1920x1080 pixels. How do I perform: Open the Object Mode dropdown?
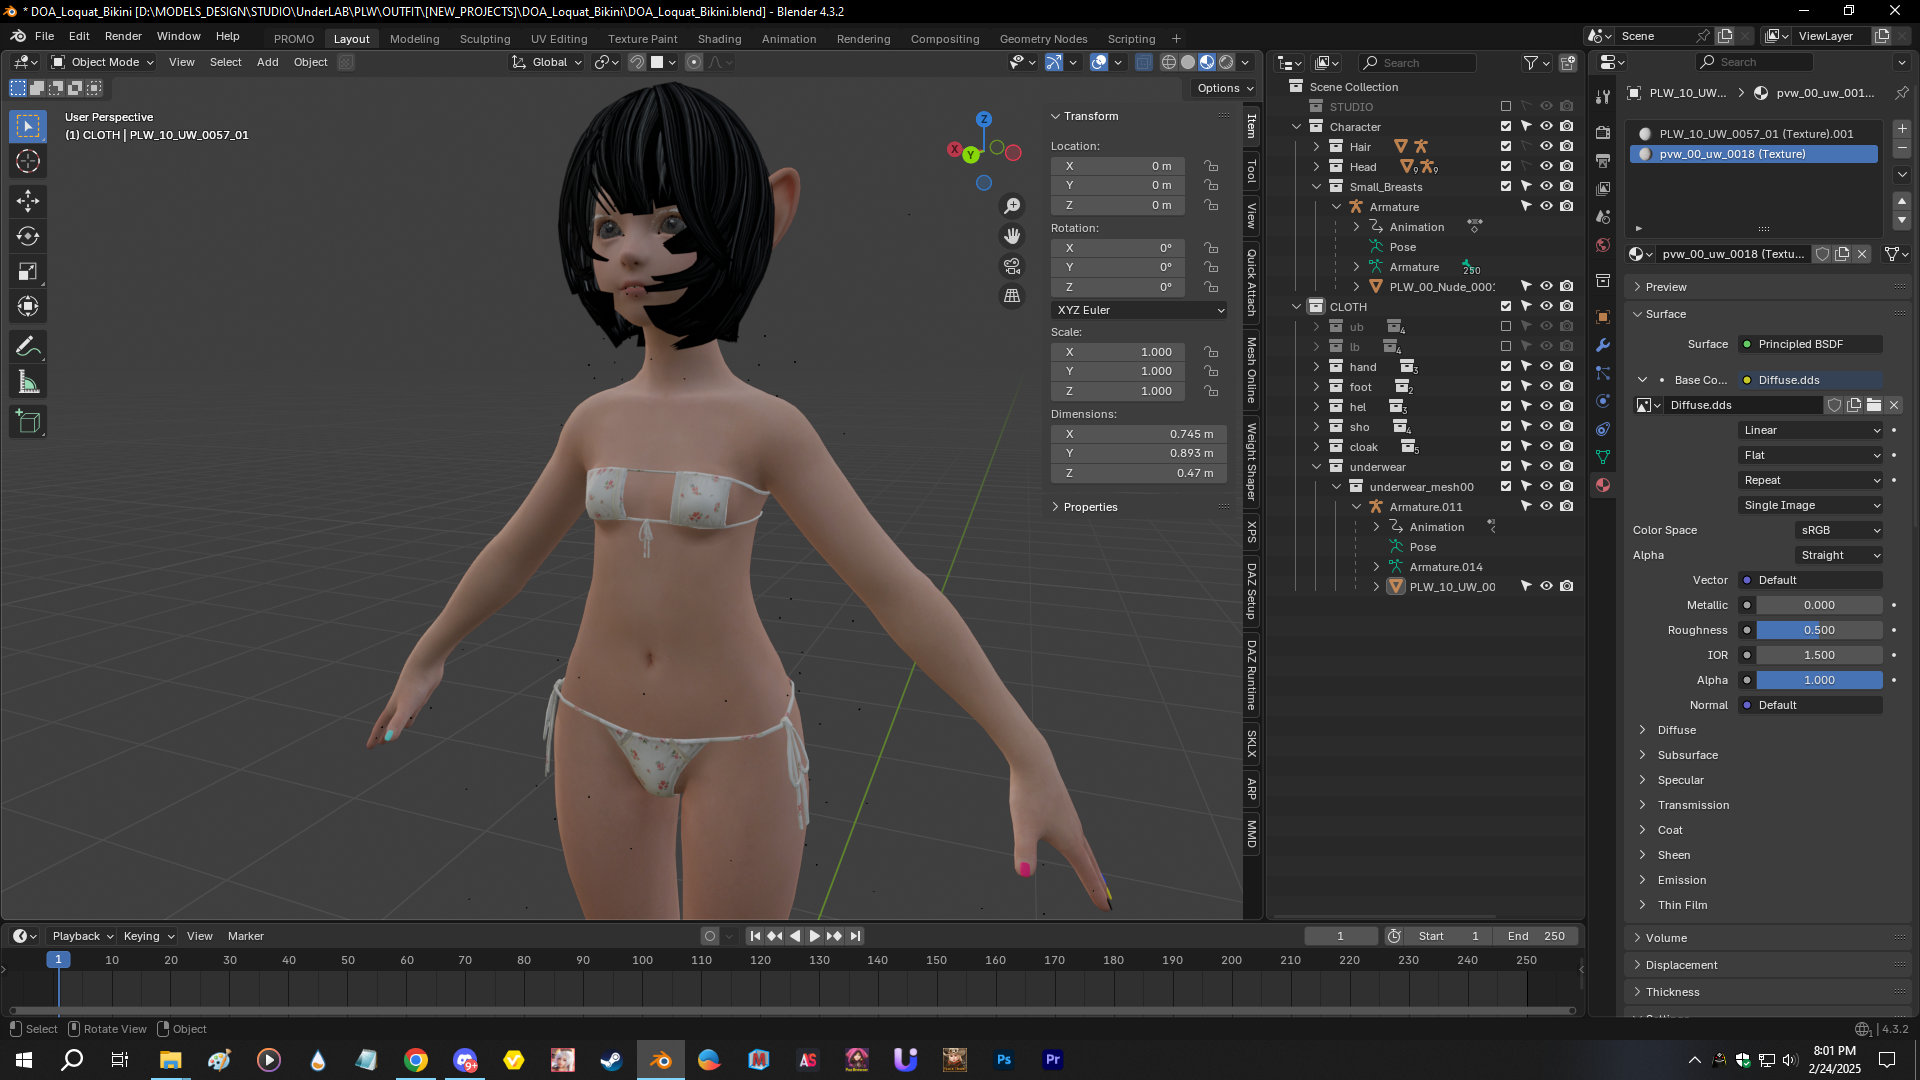[103, 62]
